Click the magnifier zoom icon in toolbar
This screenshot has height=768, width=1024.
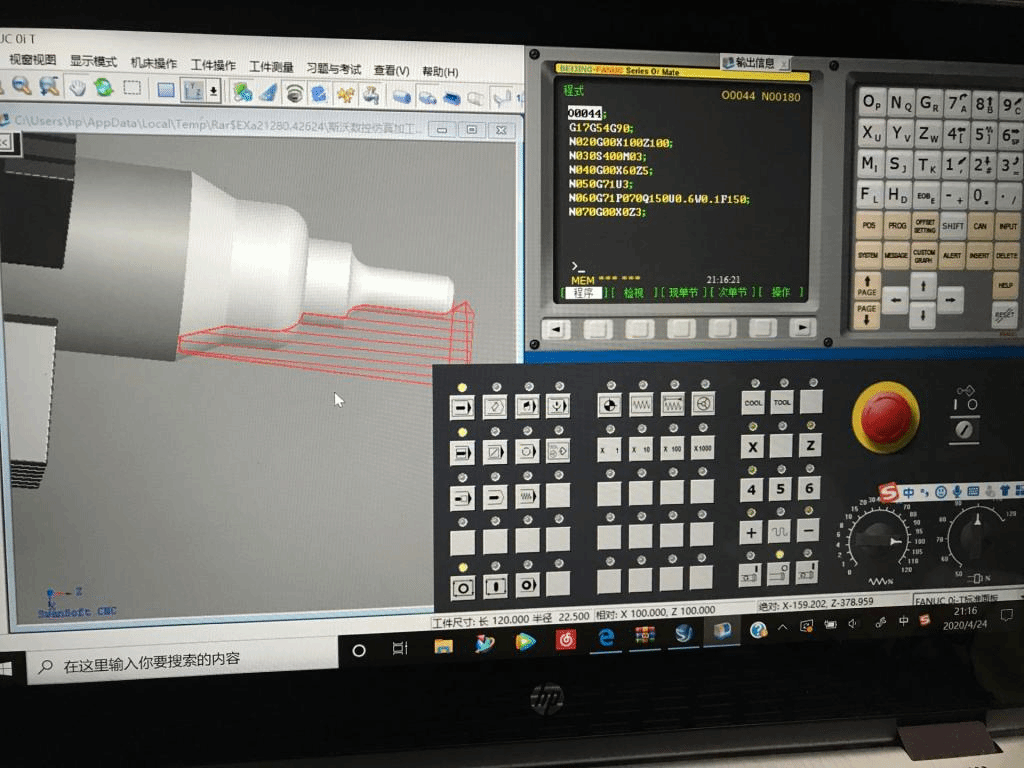22,85
